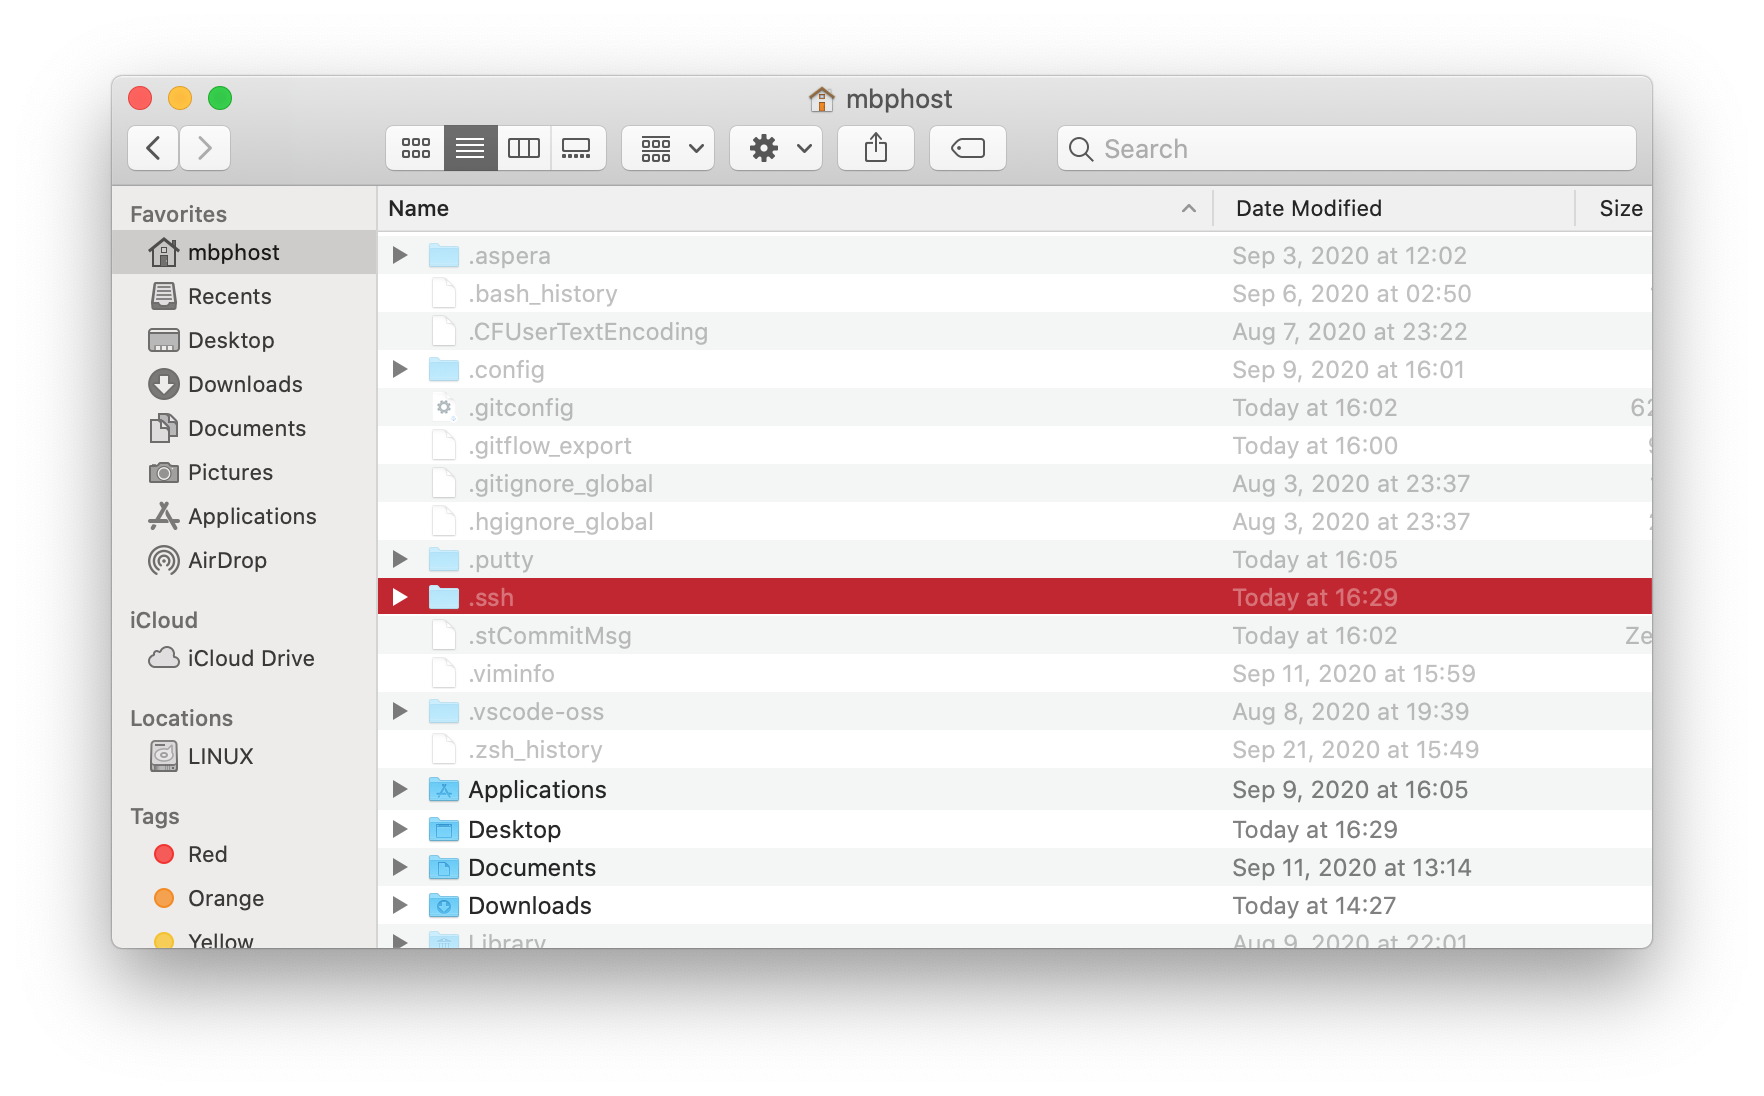The width and height of the screenshot is (1764, 1096).
Task: Open the Action gear dropdown menu
Action: 776,149
